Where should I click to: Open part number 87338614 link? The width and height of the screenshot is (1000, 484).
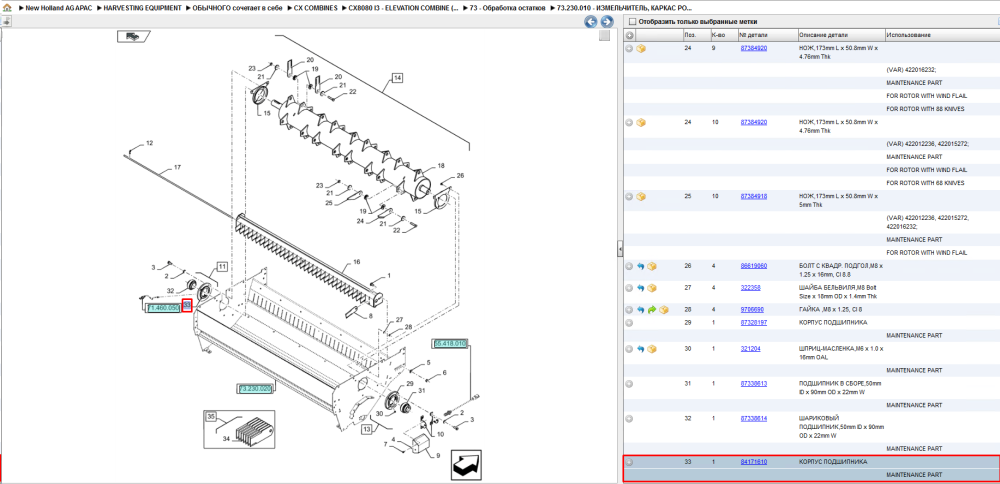tap(753, 419)
